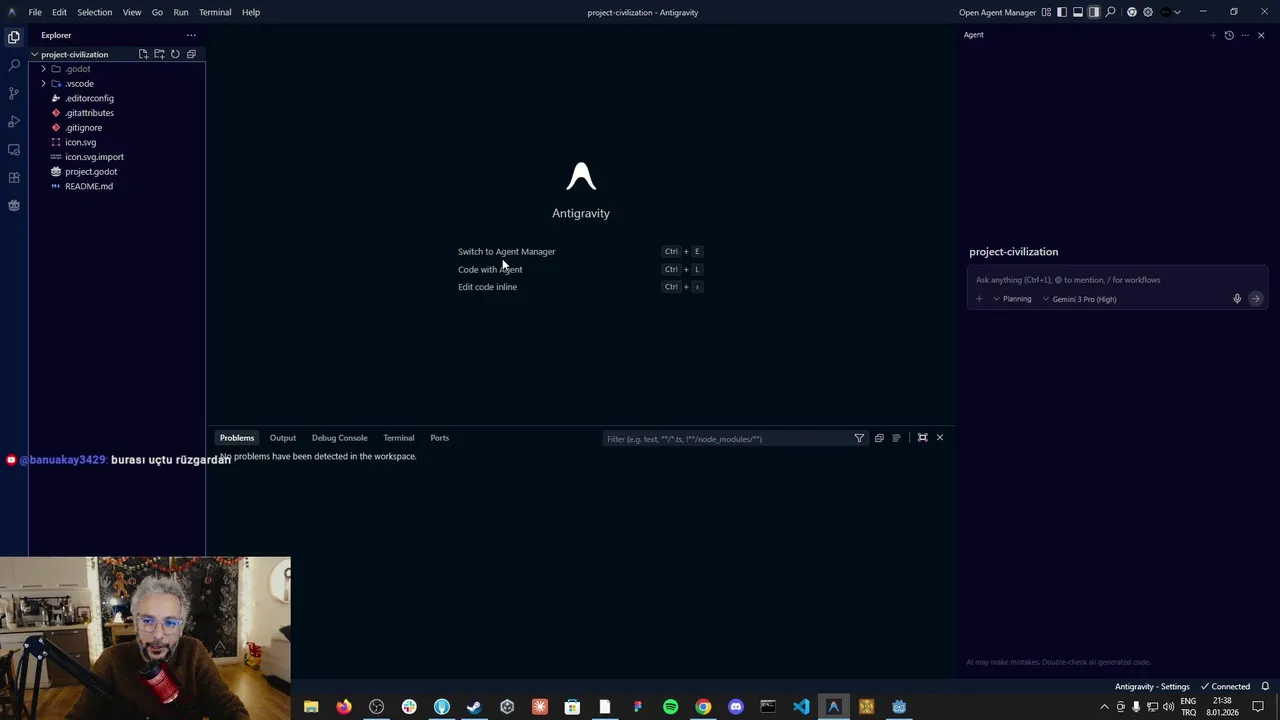The height and width of the screenshot is (720, 1280).
Task: Open the browser Chrome icon in title bar
Action: [1132, 12]
